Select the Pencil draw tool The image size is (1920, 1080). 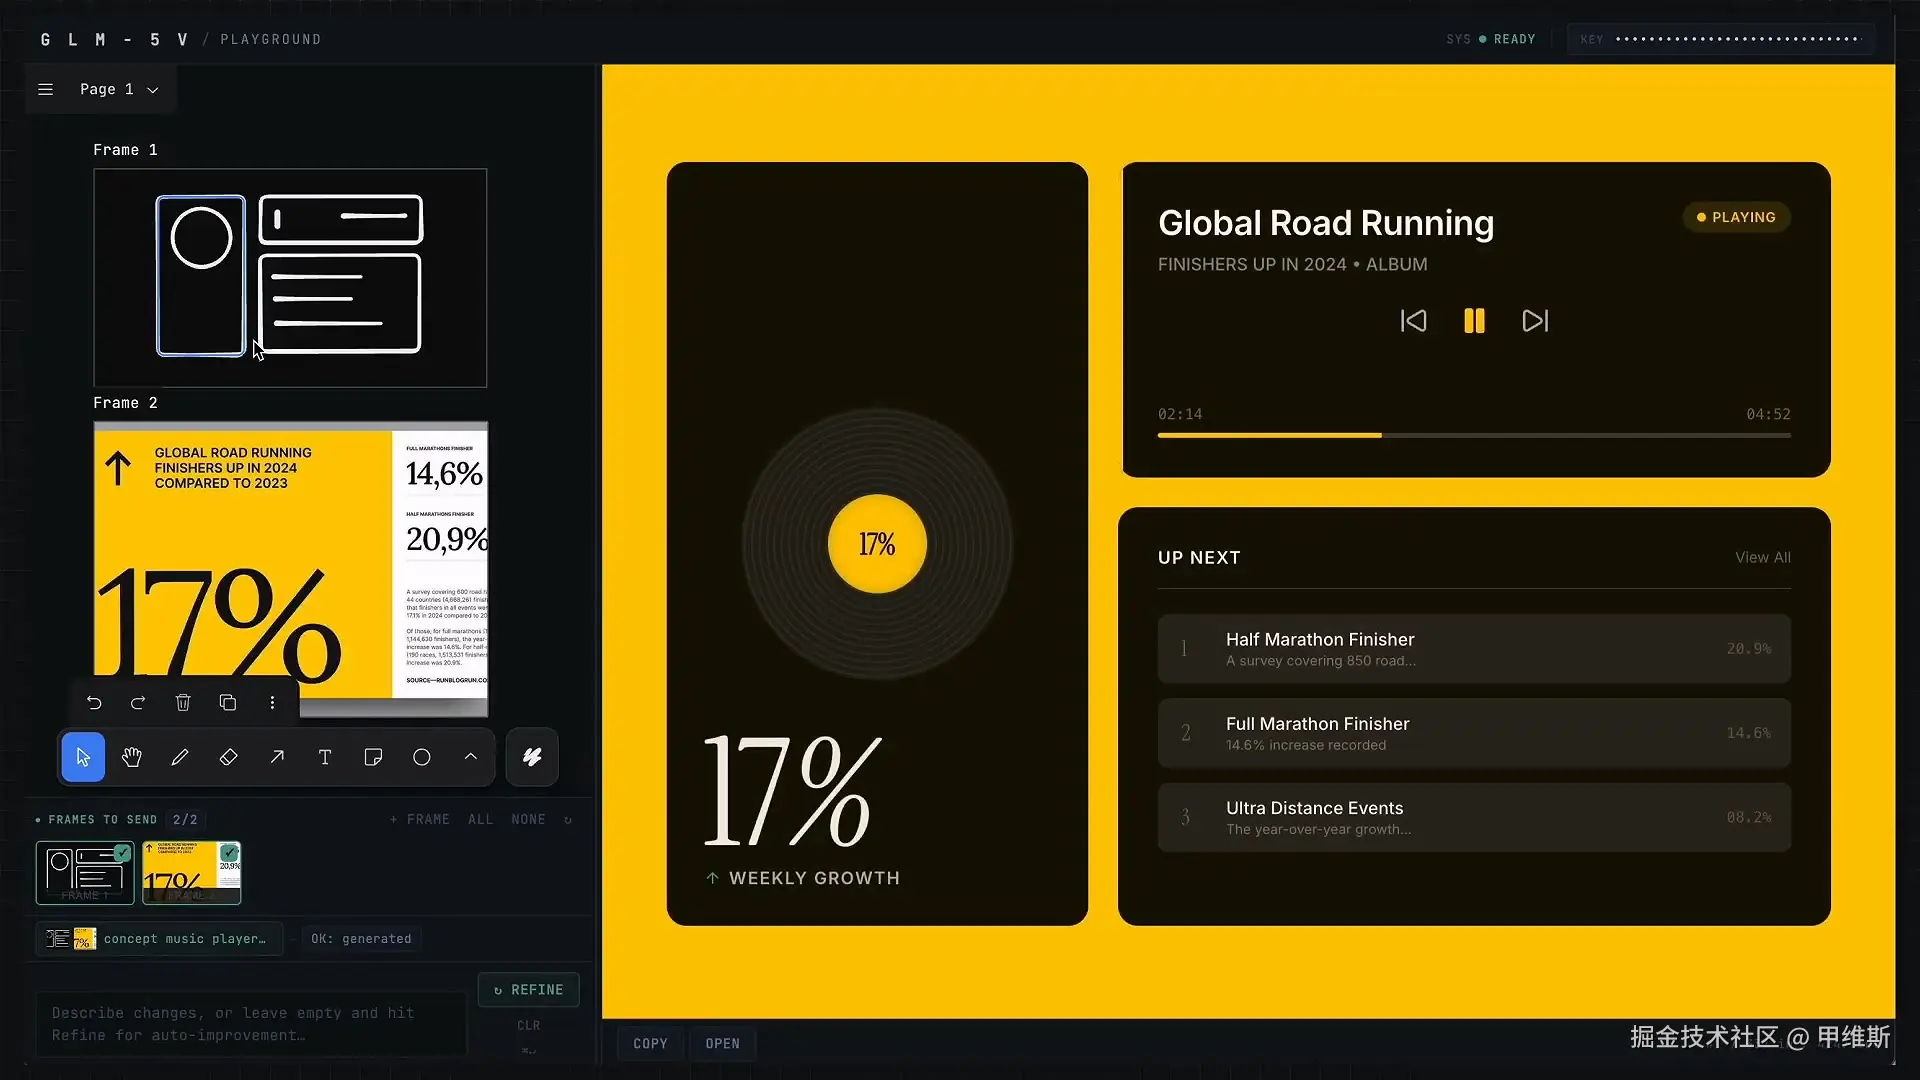coord(180,757)
